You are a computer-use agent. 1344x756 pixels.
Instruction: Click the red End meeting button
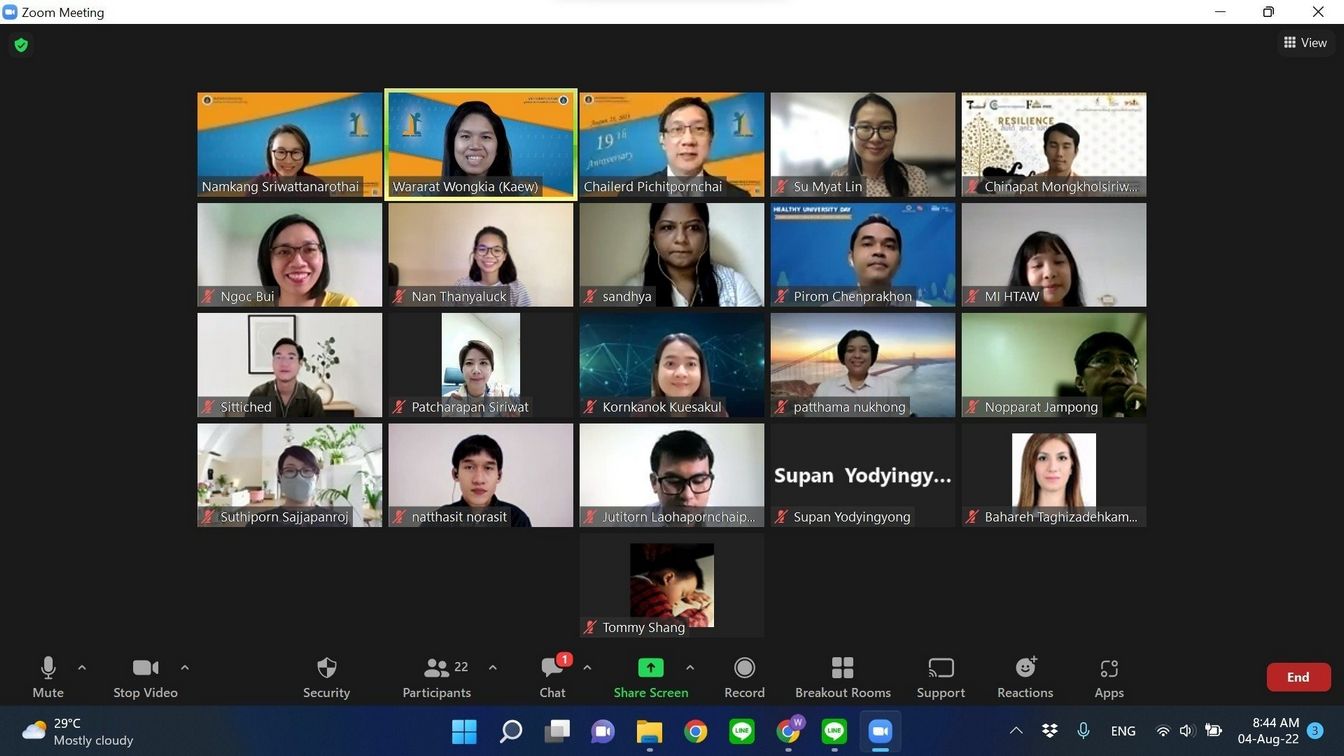[1297, 677]
